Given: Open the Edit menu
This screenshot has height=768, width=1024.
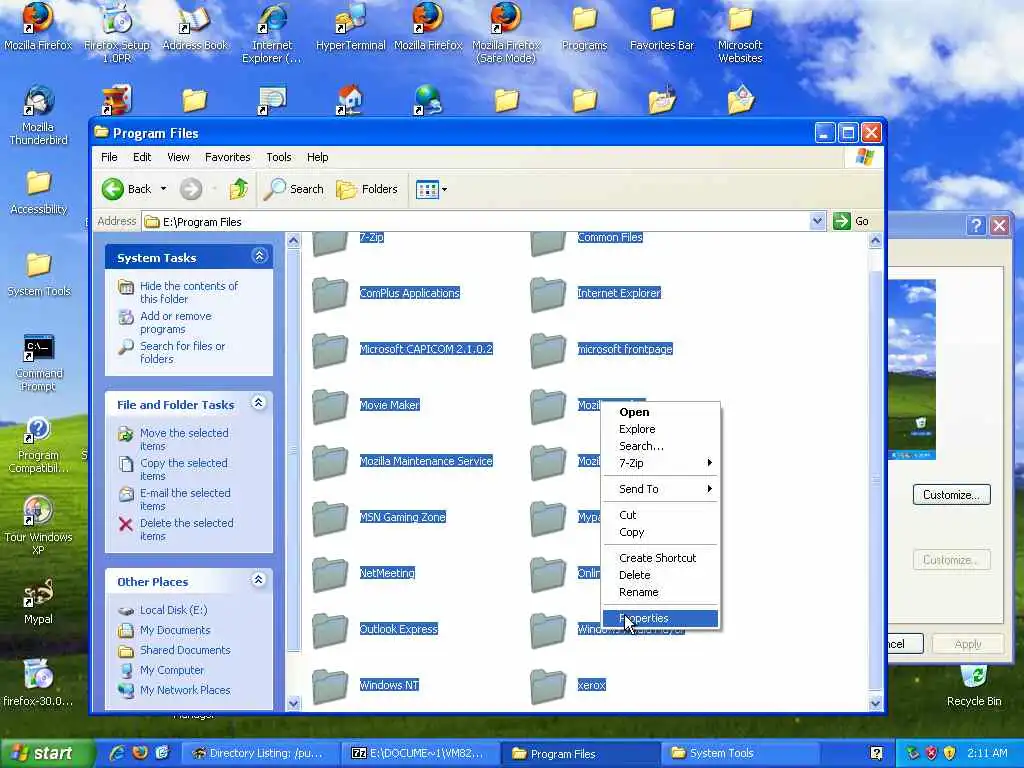Looking at the screenshot, I should [x=142, y=157].
